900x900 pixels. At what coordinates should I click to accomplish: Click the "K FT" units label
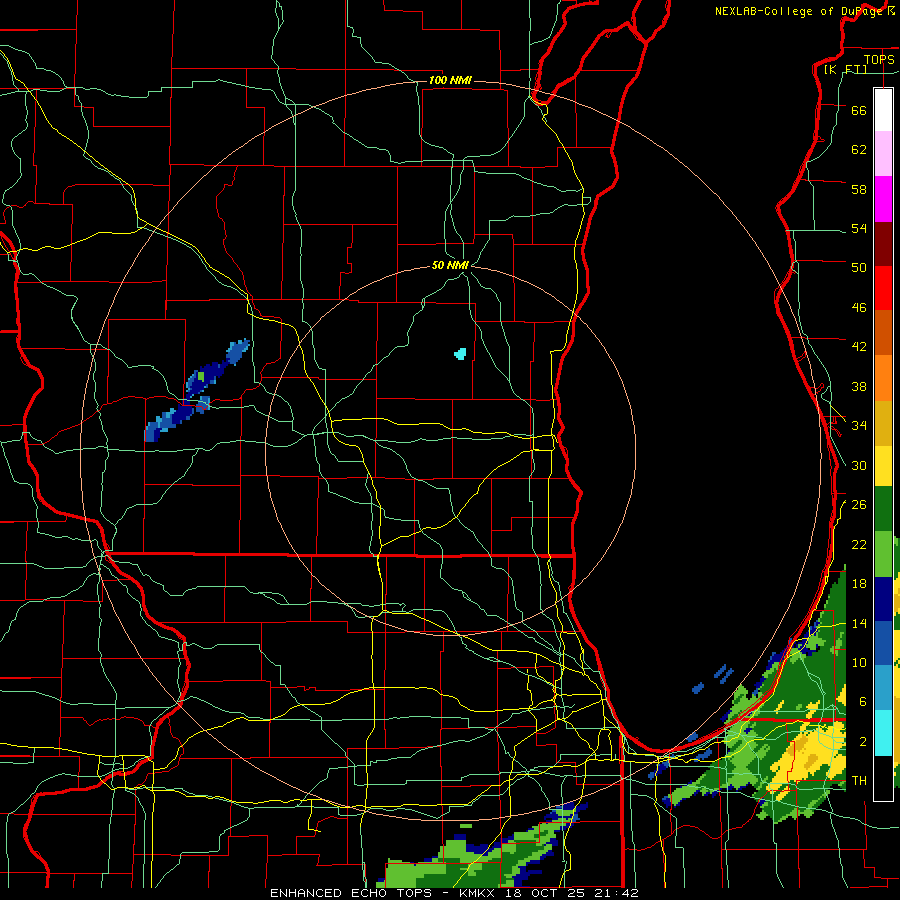click(845, 70)
